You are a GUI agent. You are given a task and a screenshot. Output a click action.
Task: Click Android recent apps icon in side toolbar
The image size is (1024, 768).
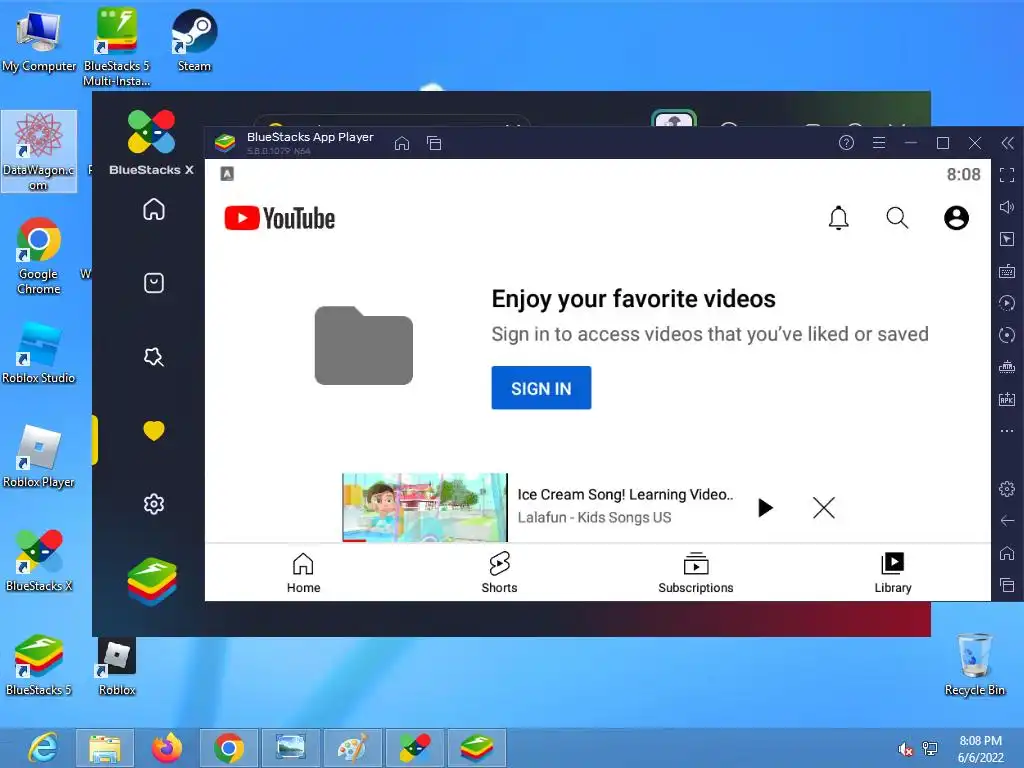1007,584
